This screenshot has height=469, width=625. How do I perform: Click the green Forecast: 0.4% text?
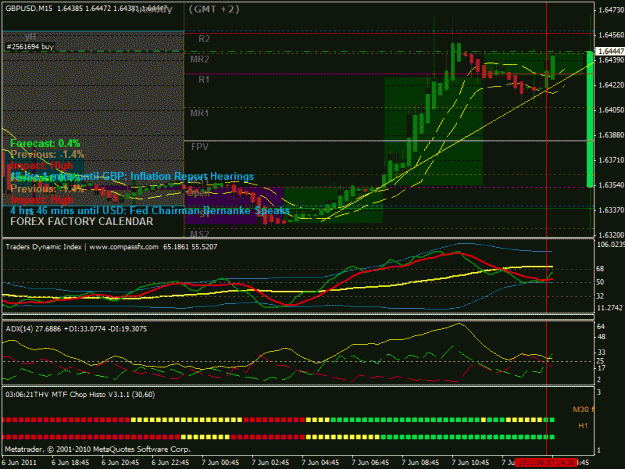45,143
